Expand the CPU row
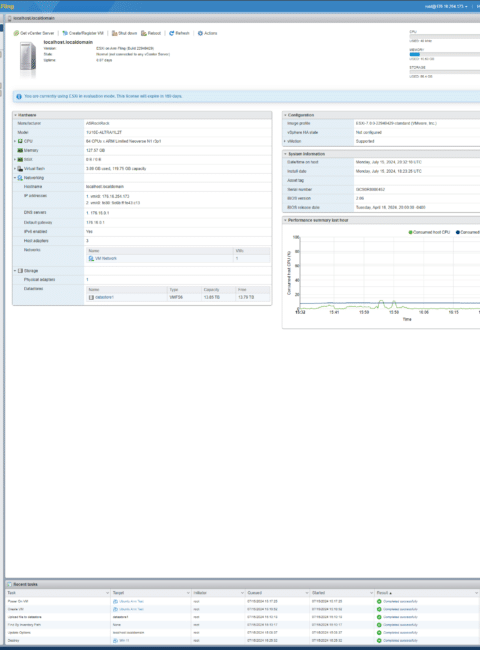The height and width of the screenshot is (650, 480). point(15,141)
